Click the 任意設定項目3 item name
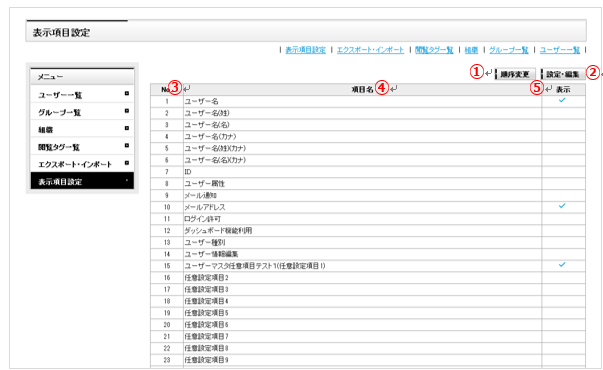 pos(207,289)
